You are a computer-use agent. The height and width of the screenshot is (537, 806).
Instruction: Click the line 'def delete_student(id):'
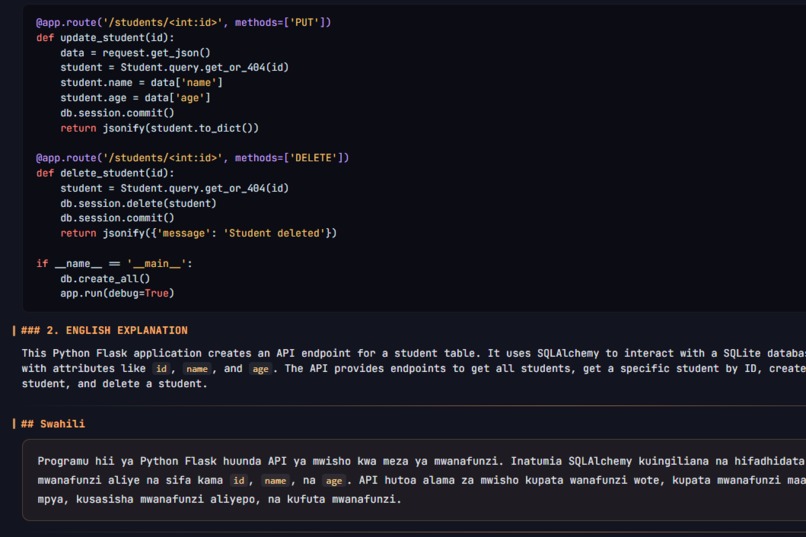pos(105,173)
